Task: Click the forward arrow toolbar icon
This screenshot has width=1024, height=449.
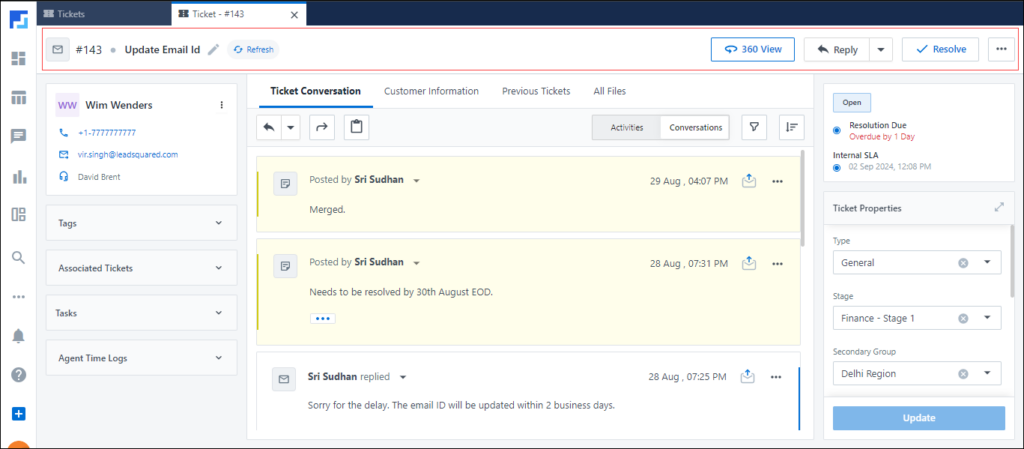Action: (x=321, y=128)
